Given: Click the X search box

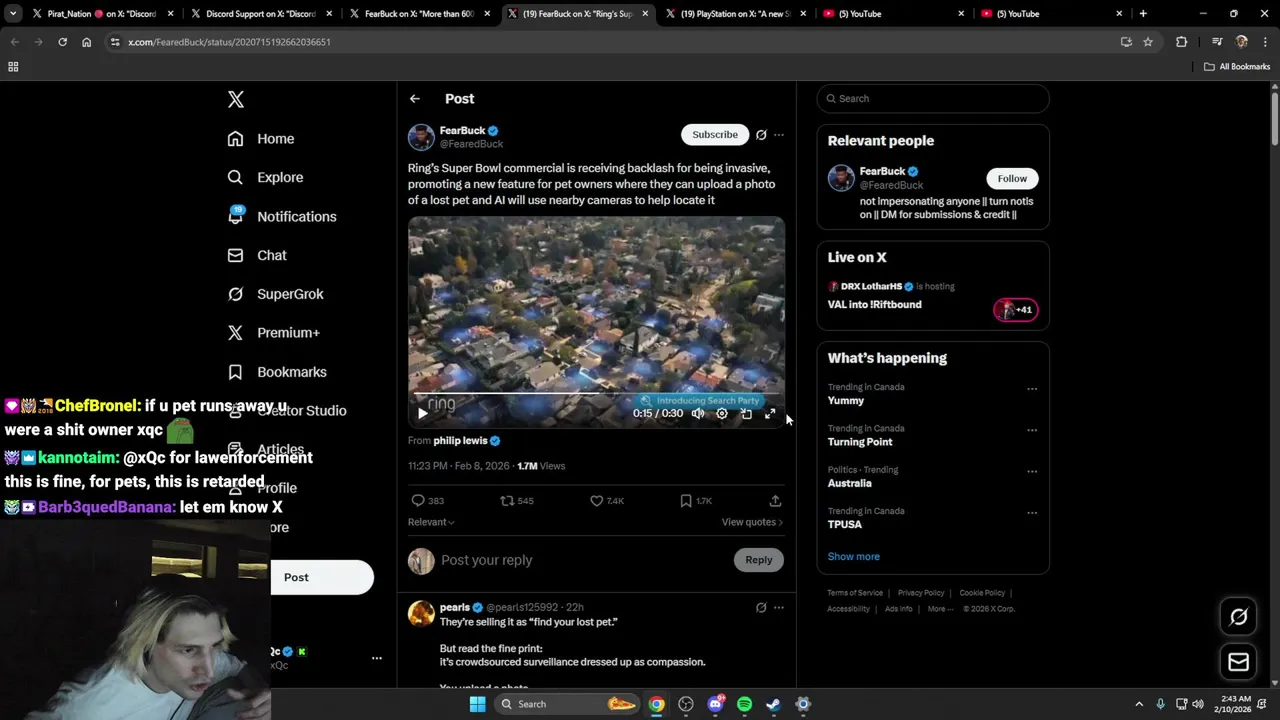Looking at the screenshot, I should coord(933,99).
